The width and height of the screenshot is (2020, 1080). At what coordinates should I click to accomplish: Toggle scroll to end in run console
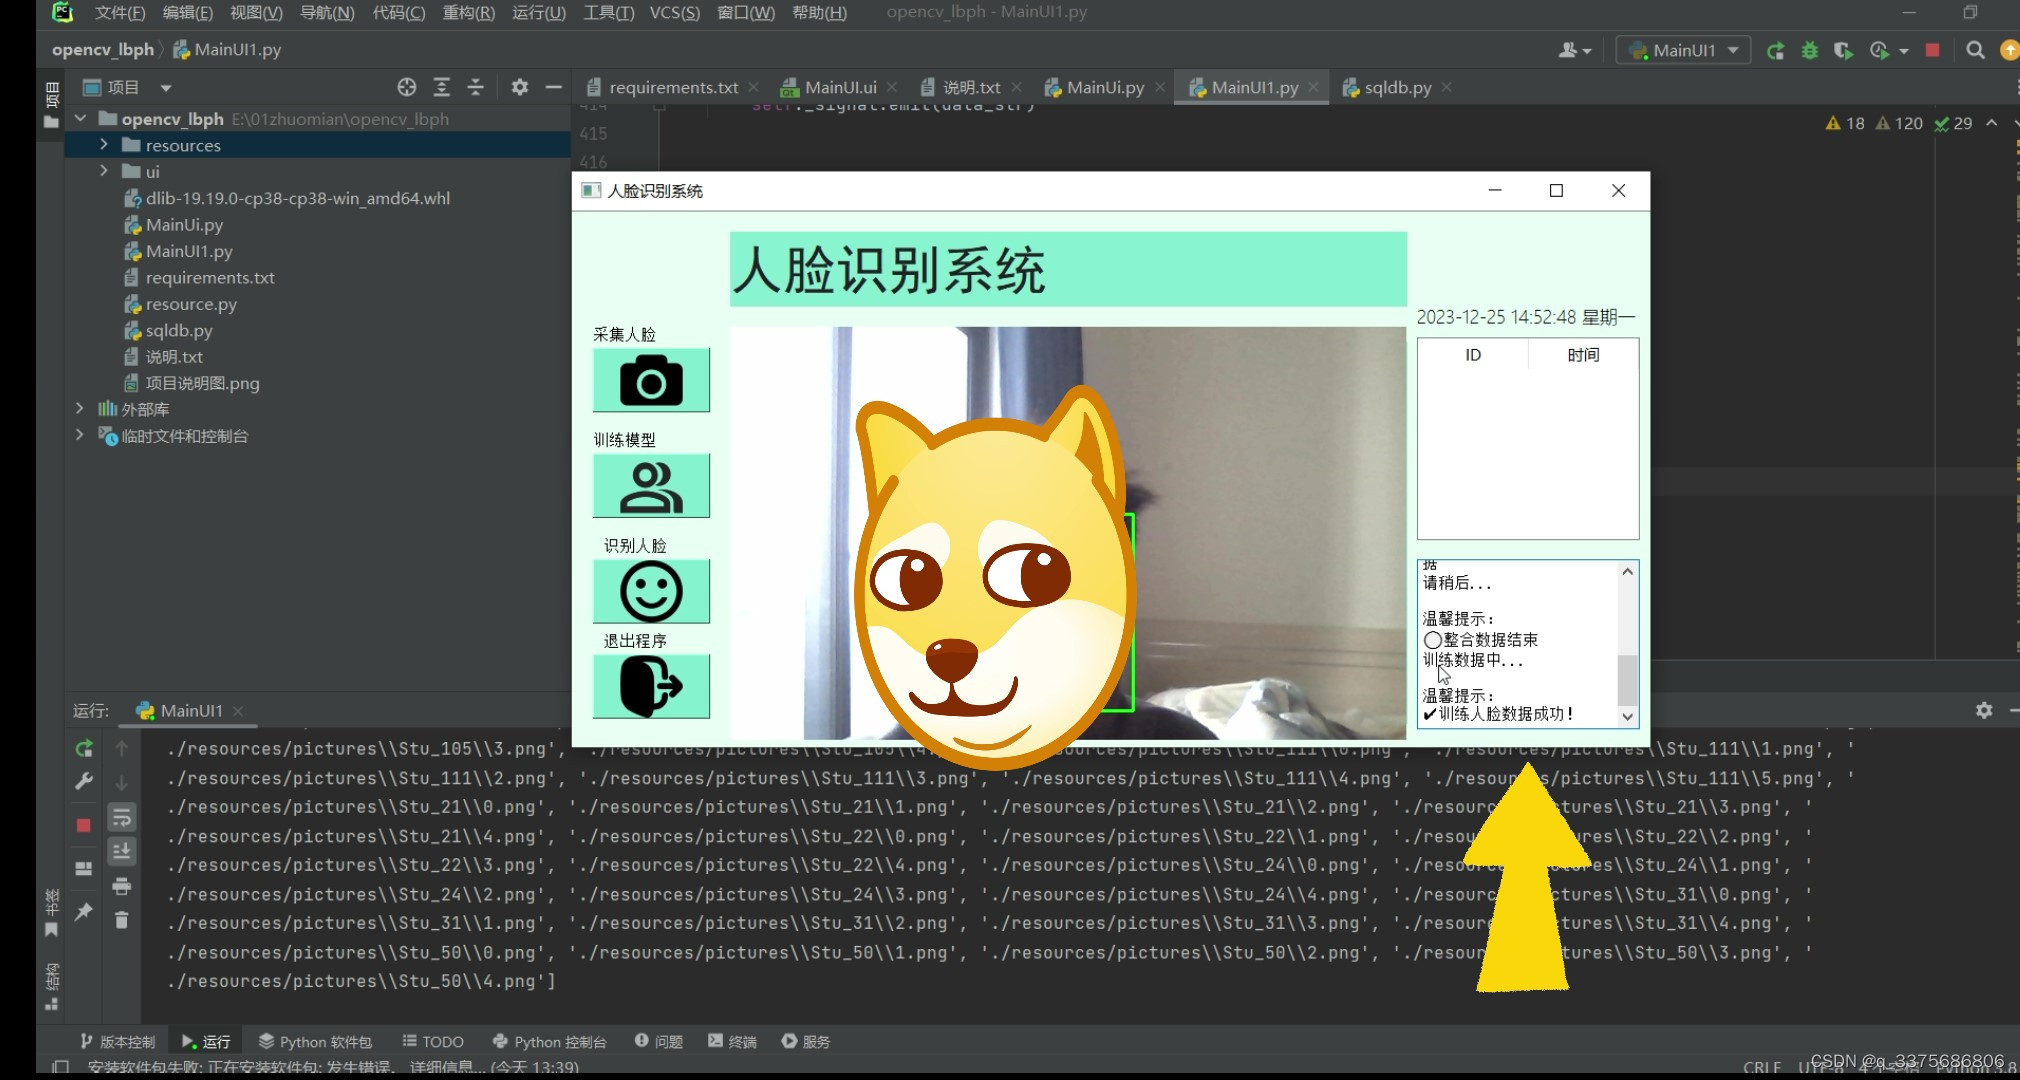point(122,851)
